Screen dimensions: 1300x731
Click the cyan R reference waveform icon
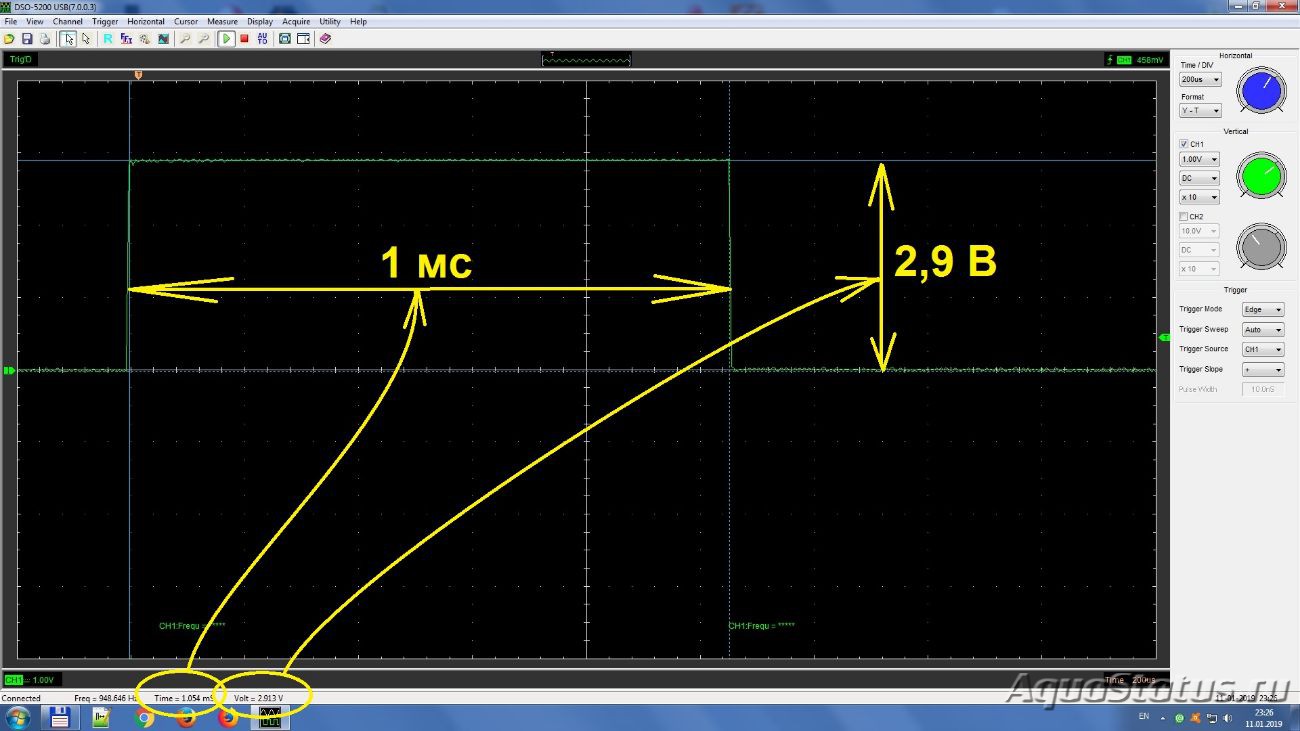(x=108, y=39)
